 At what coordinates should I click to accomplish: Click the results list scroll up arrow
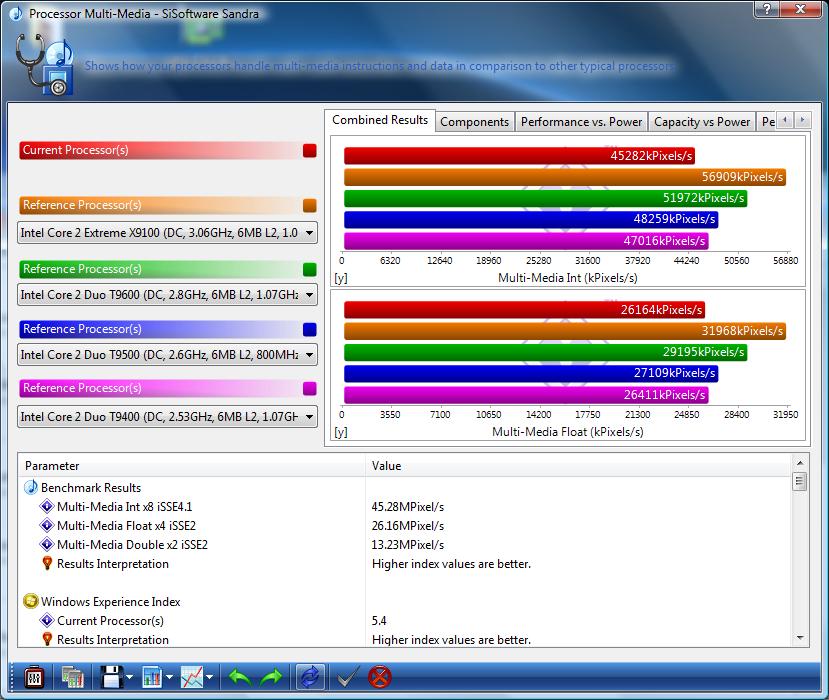(x=800, y=463)
